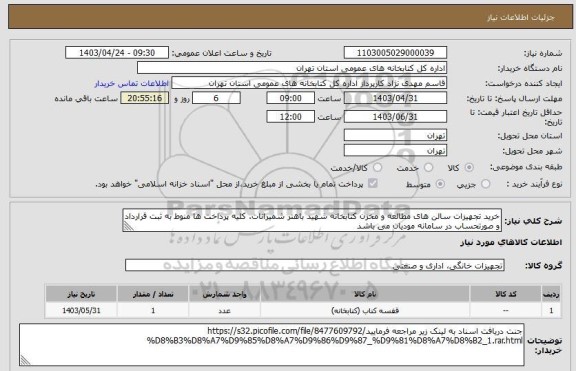Viewport: 576px width, 371px height.
Task: Click the گروه کالا field
Action: click(x=314, y=266)
